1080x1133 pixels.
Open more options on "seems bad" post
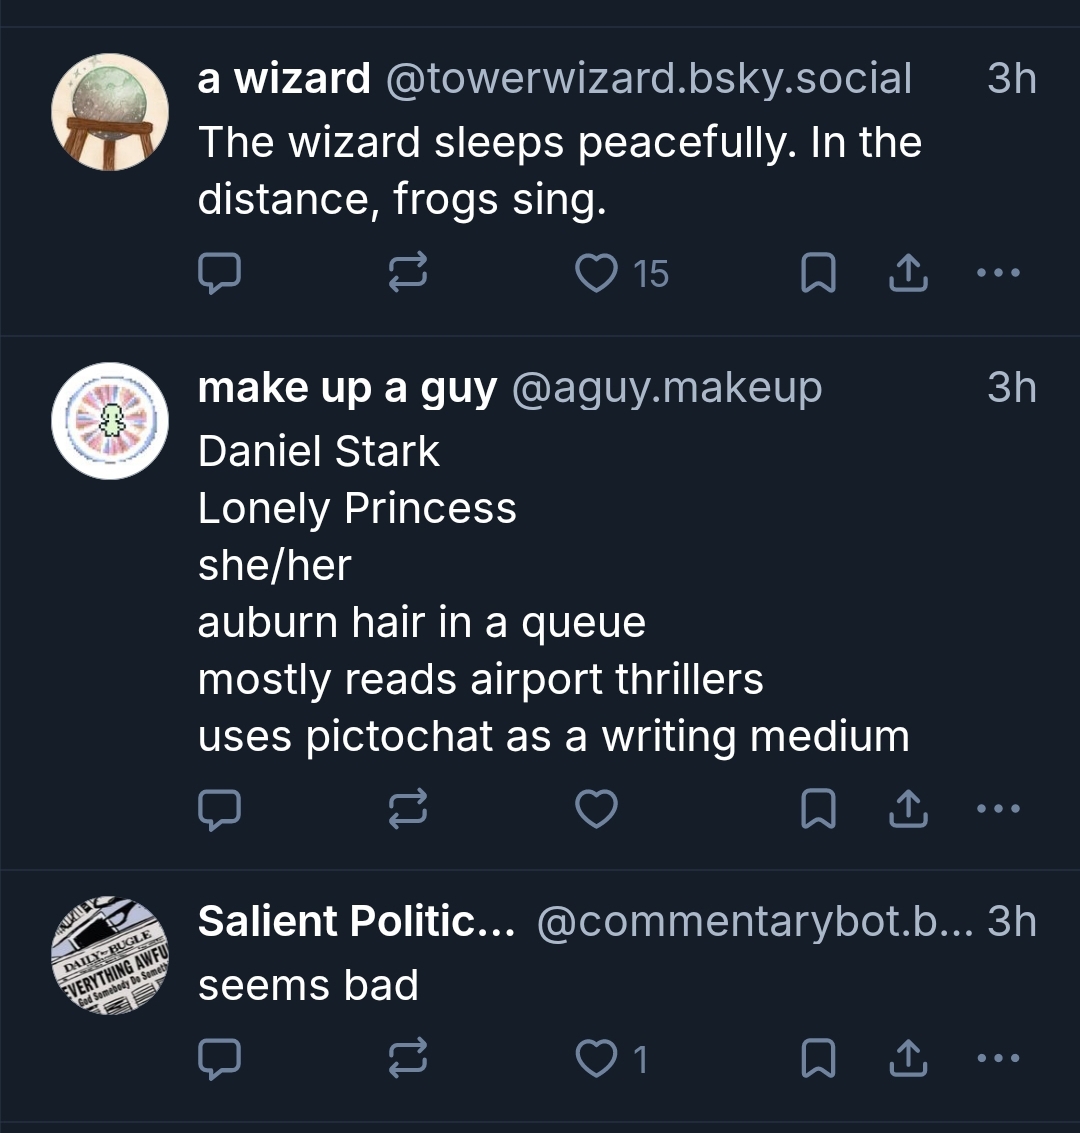1000,1058
